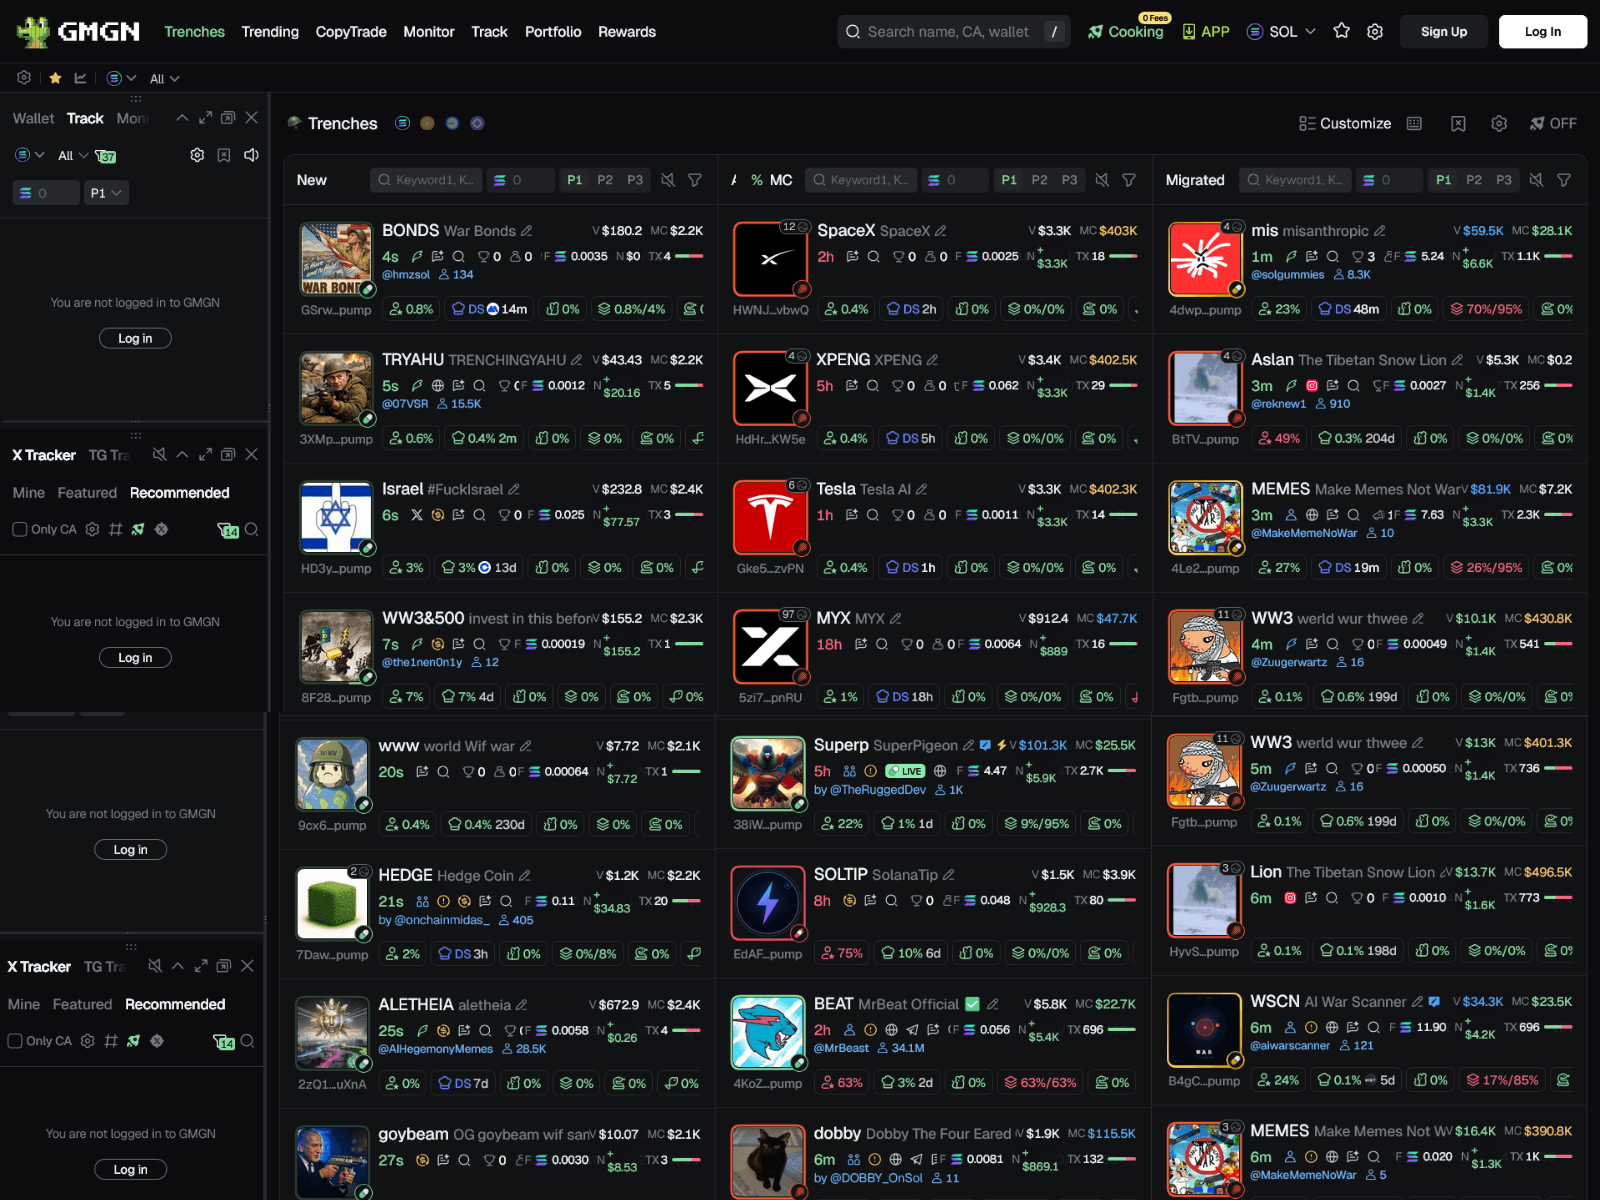Image resolution: width=1600 pixels, height=1200 pixels.
Task: Mute sound for the Migrated column
Action: pos(1536,180)
